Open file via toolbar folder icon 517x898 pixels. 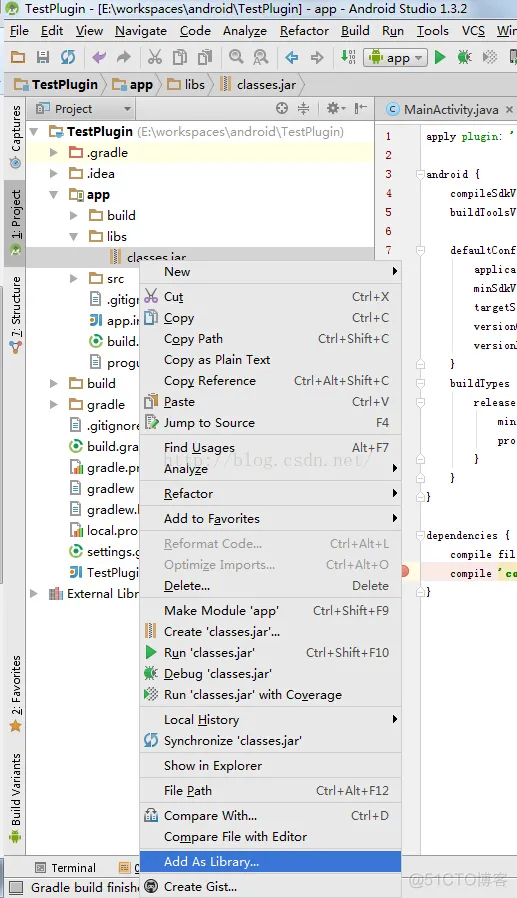click(18, 57)
